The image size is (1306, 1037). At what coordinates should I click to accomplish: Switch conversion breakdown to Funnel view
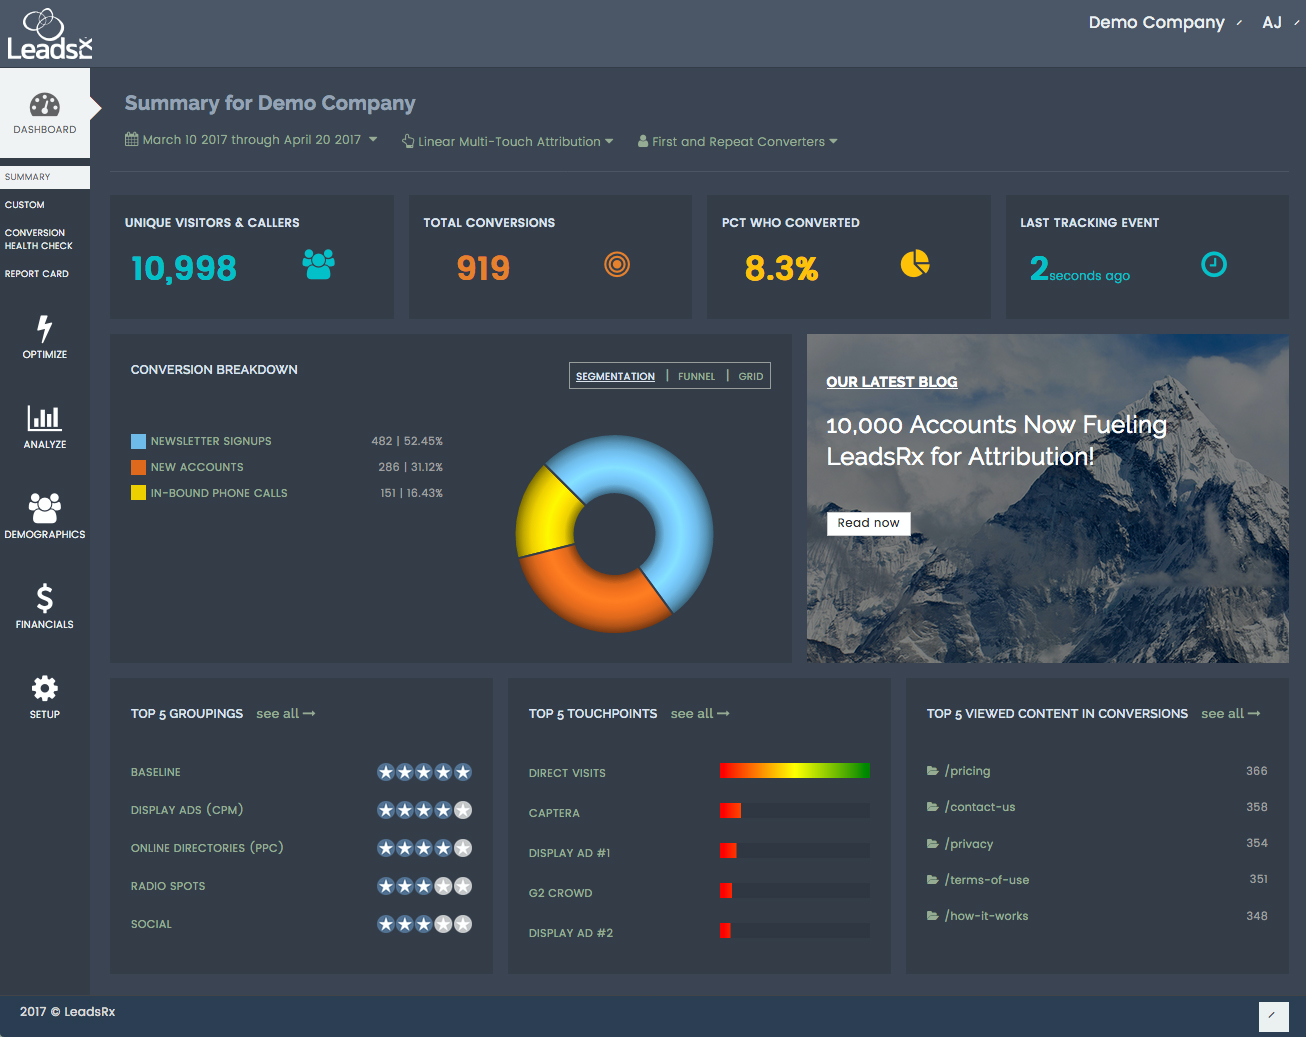696,377
